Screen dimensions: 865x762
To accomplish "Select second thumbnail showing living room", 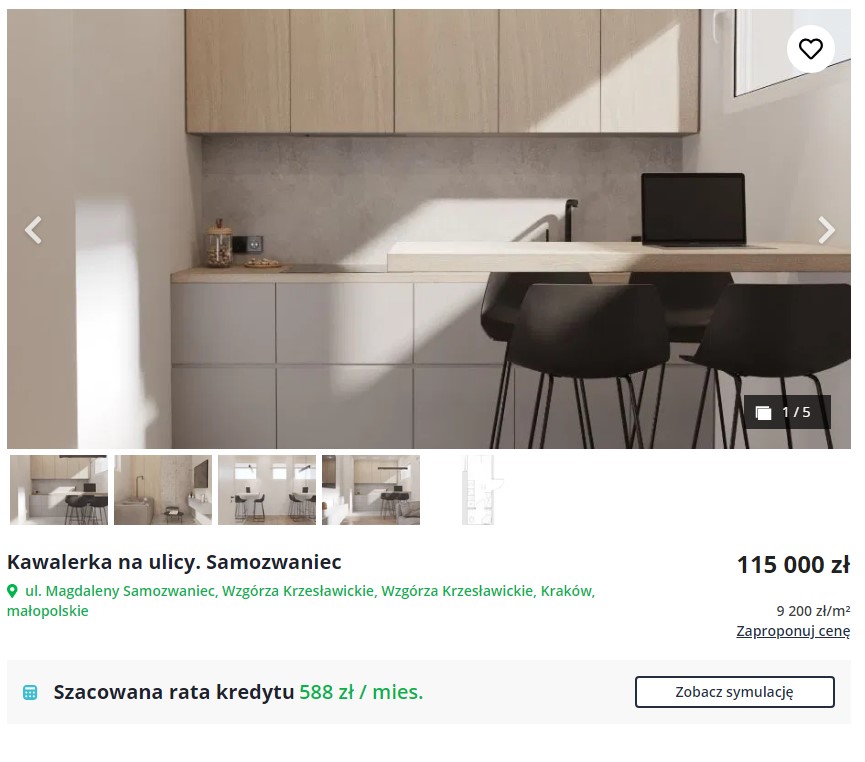I will [163, 489].
